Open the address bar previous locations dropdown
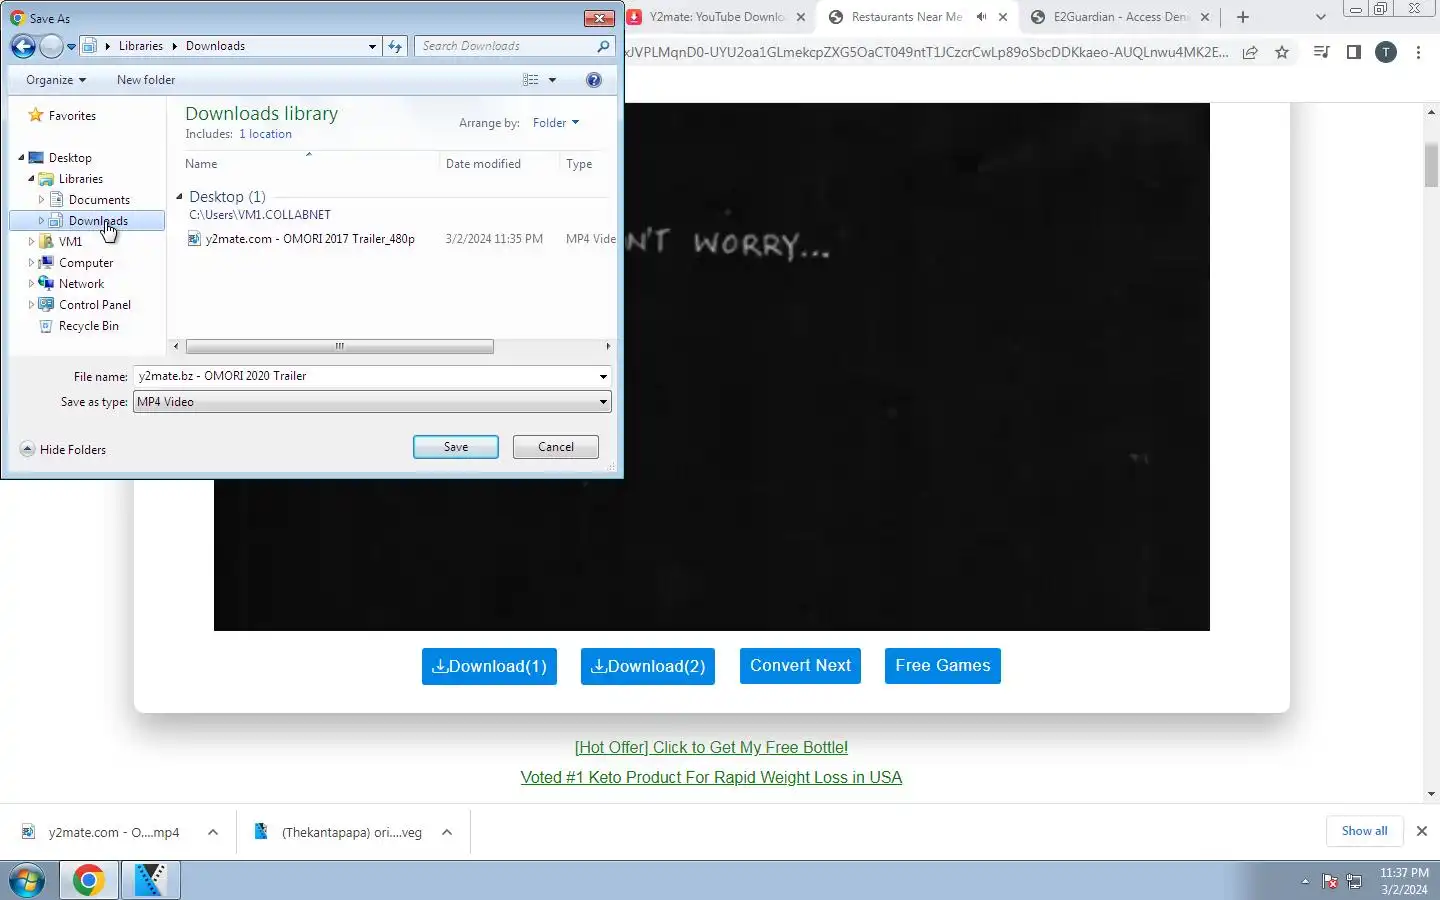This screenshot has width=1440, height=900. 372,46
